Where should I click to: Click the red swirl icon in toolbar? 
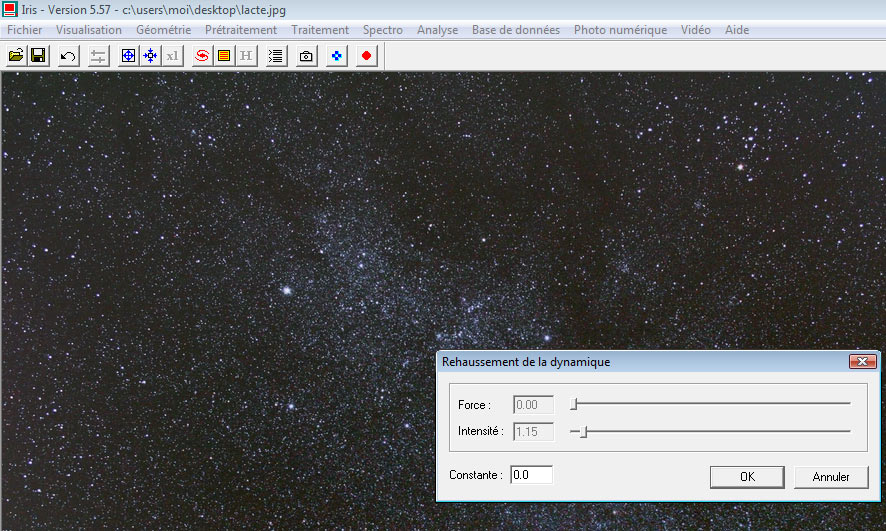[x=202, y=55]
